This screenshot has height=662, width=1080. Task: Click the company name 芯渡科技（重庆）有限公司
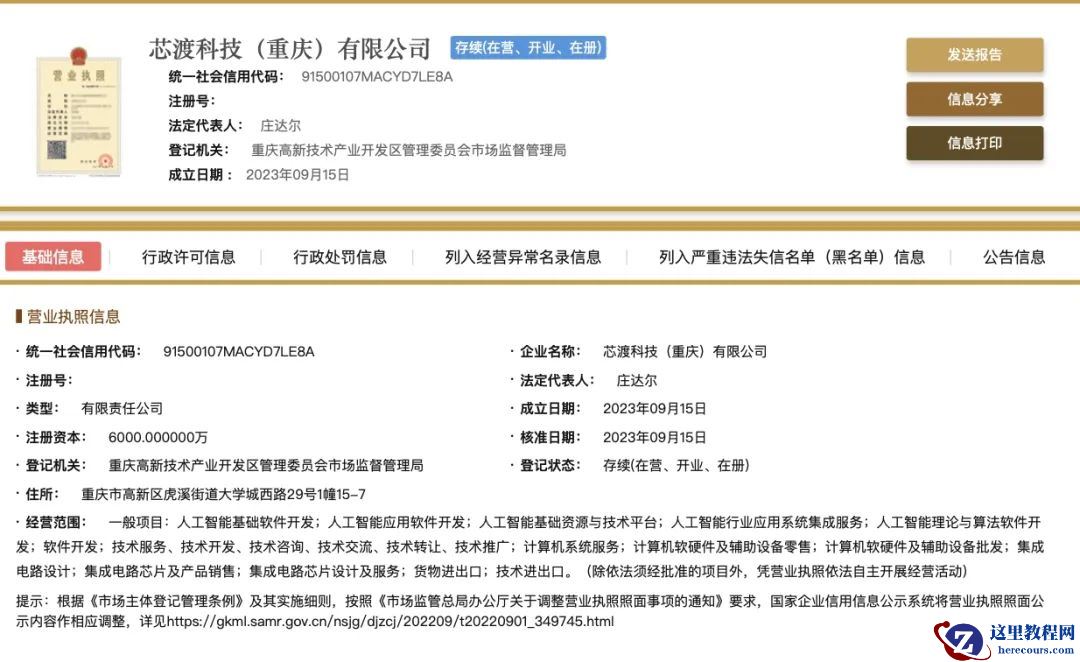(290, 47)
